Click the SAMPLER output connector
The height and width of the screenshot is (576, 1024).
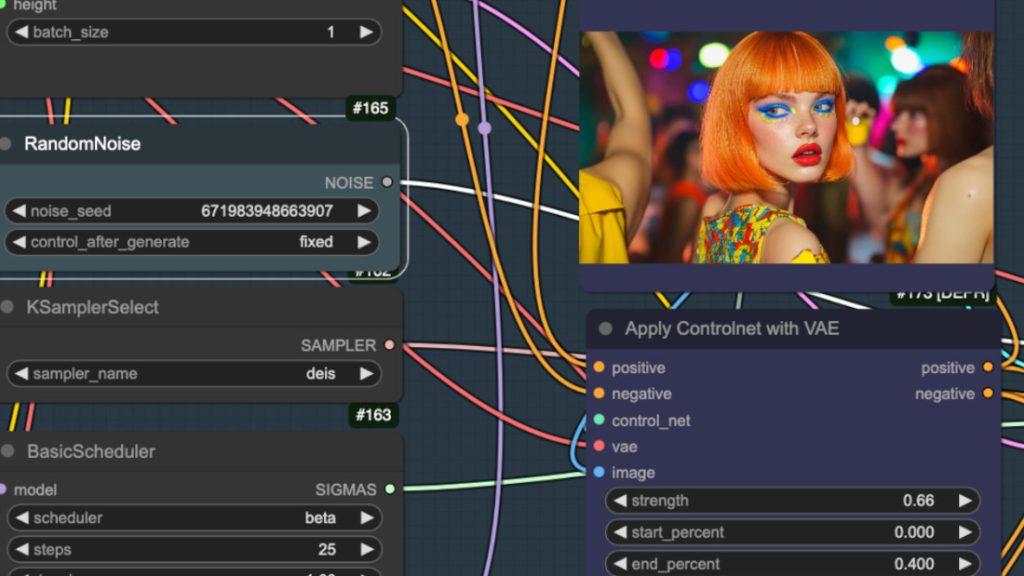(389, 345)
